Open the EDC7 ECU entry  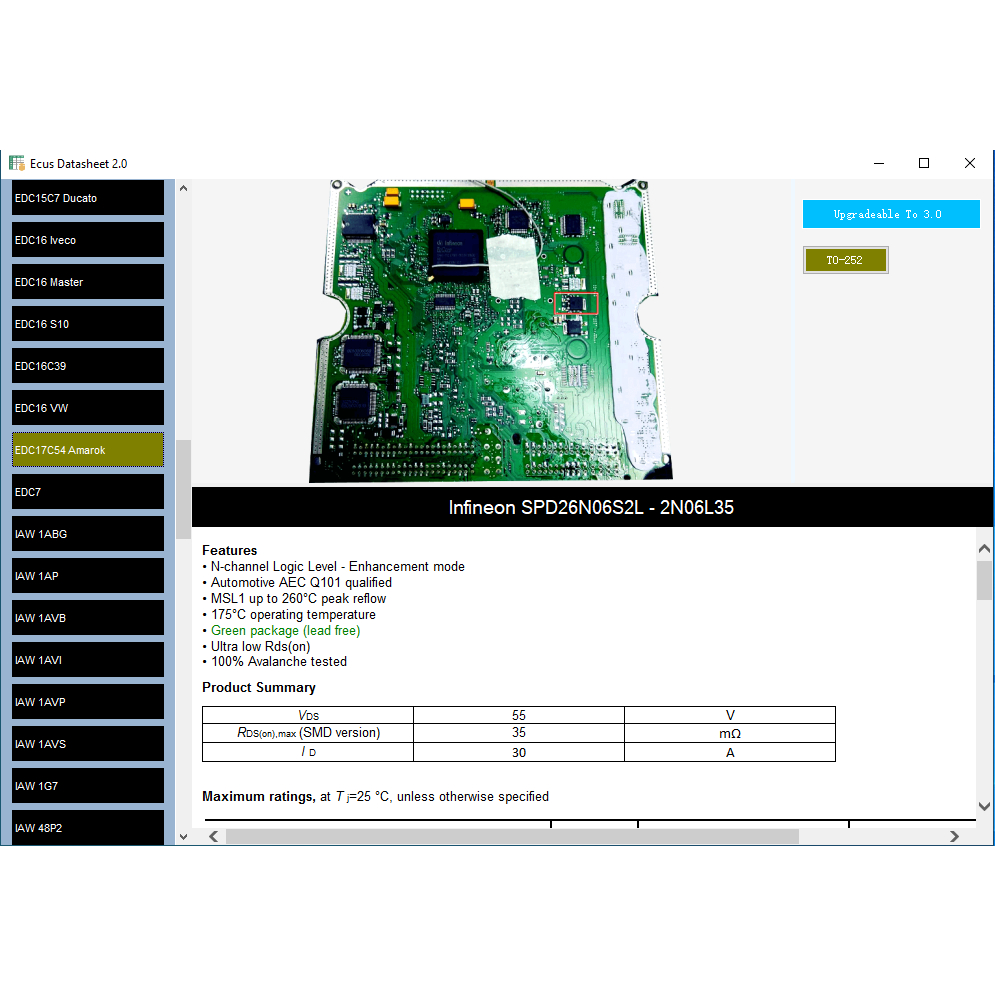88,492
